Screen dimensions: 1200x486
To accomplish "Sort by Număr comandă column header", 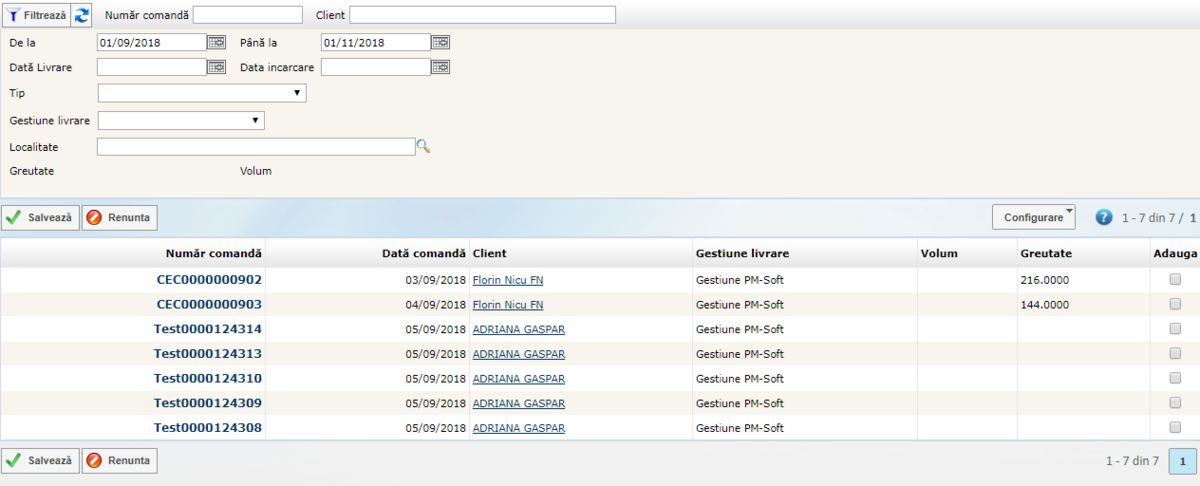I will pos(213,254).
